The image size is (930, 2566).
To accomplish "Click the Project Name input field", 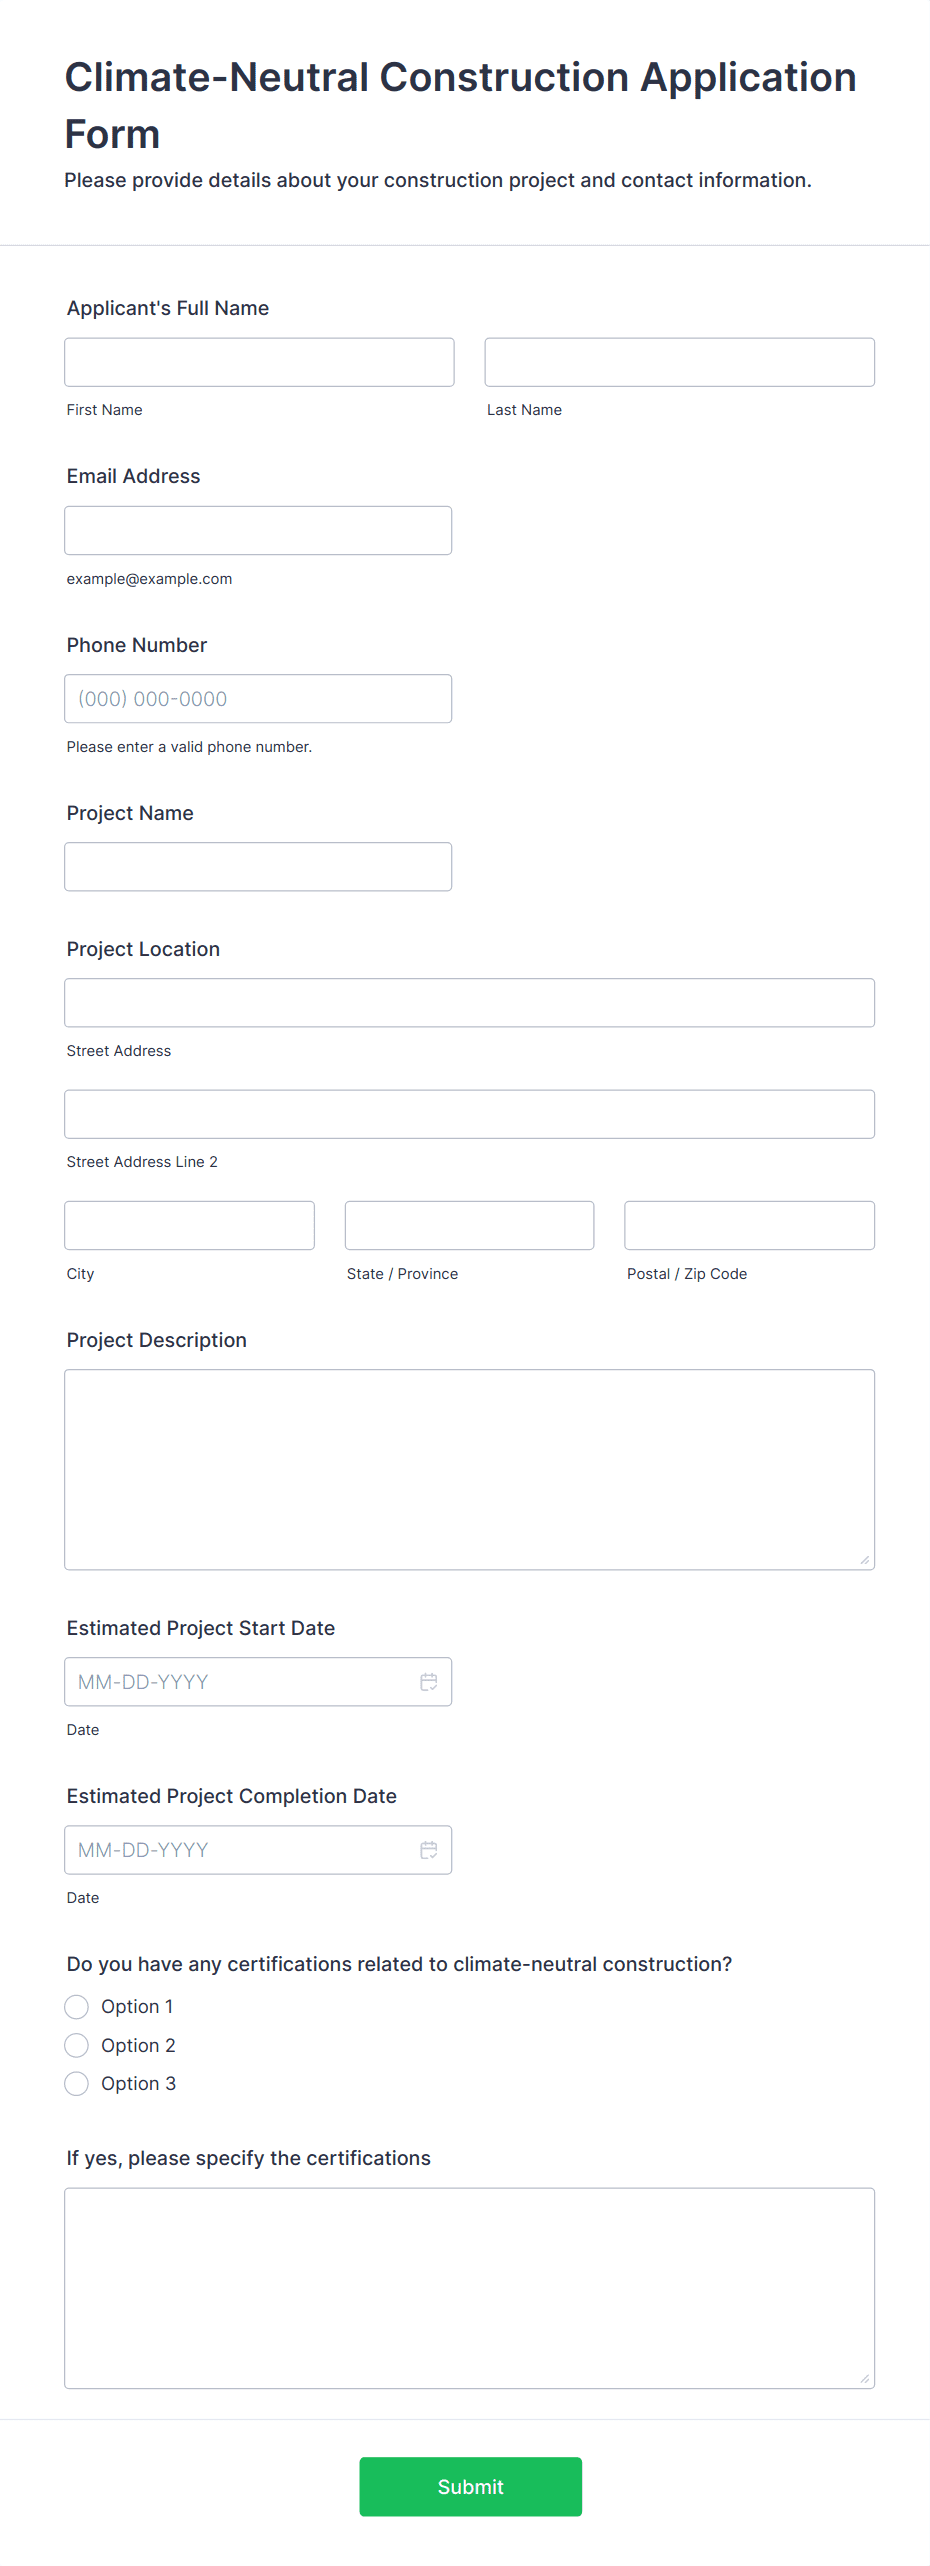I will pyautogui.click(x=258, y=866).
